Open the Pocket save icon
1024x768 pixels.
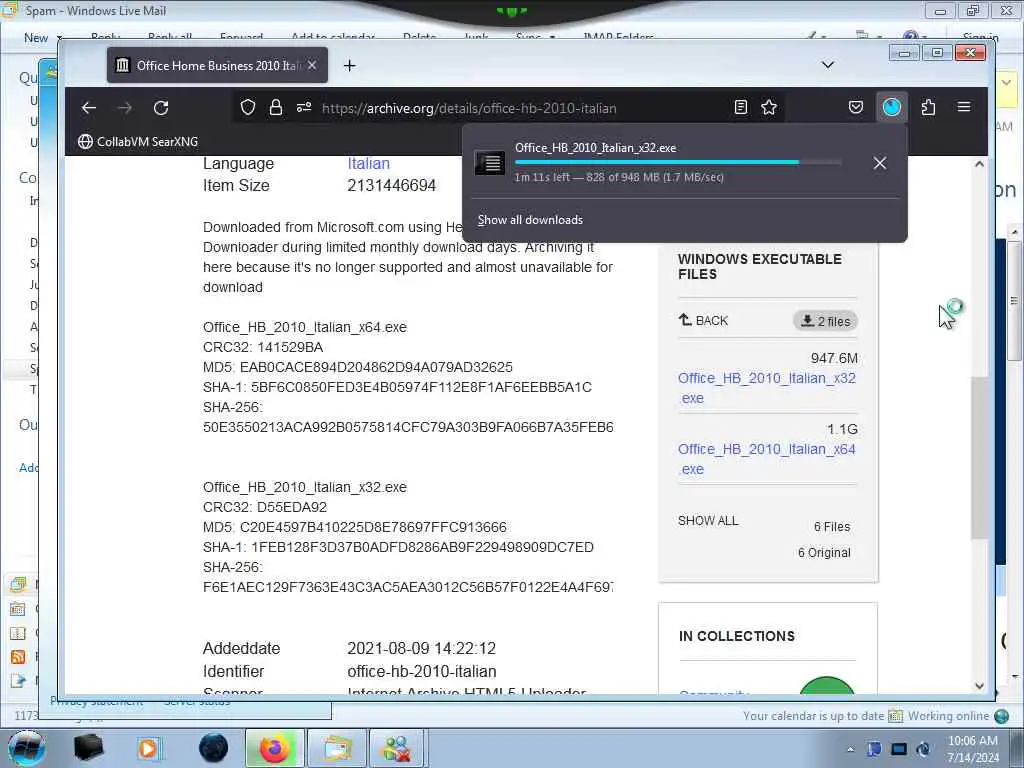[856, 108]
